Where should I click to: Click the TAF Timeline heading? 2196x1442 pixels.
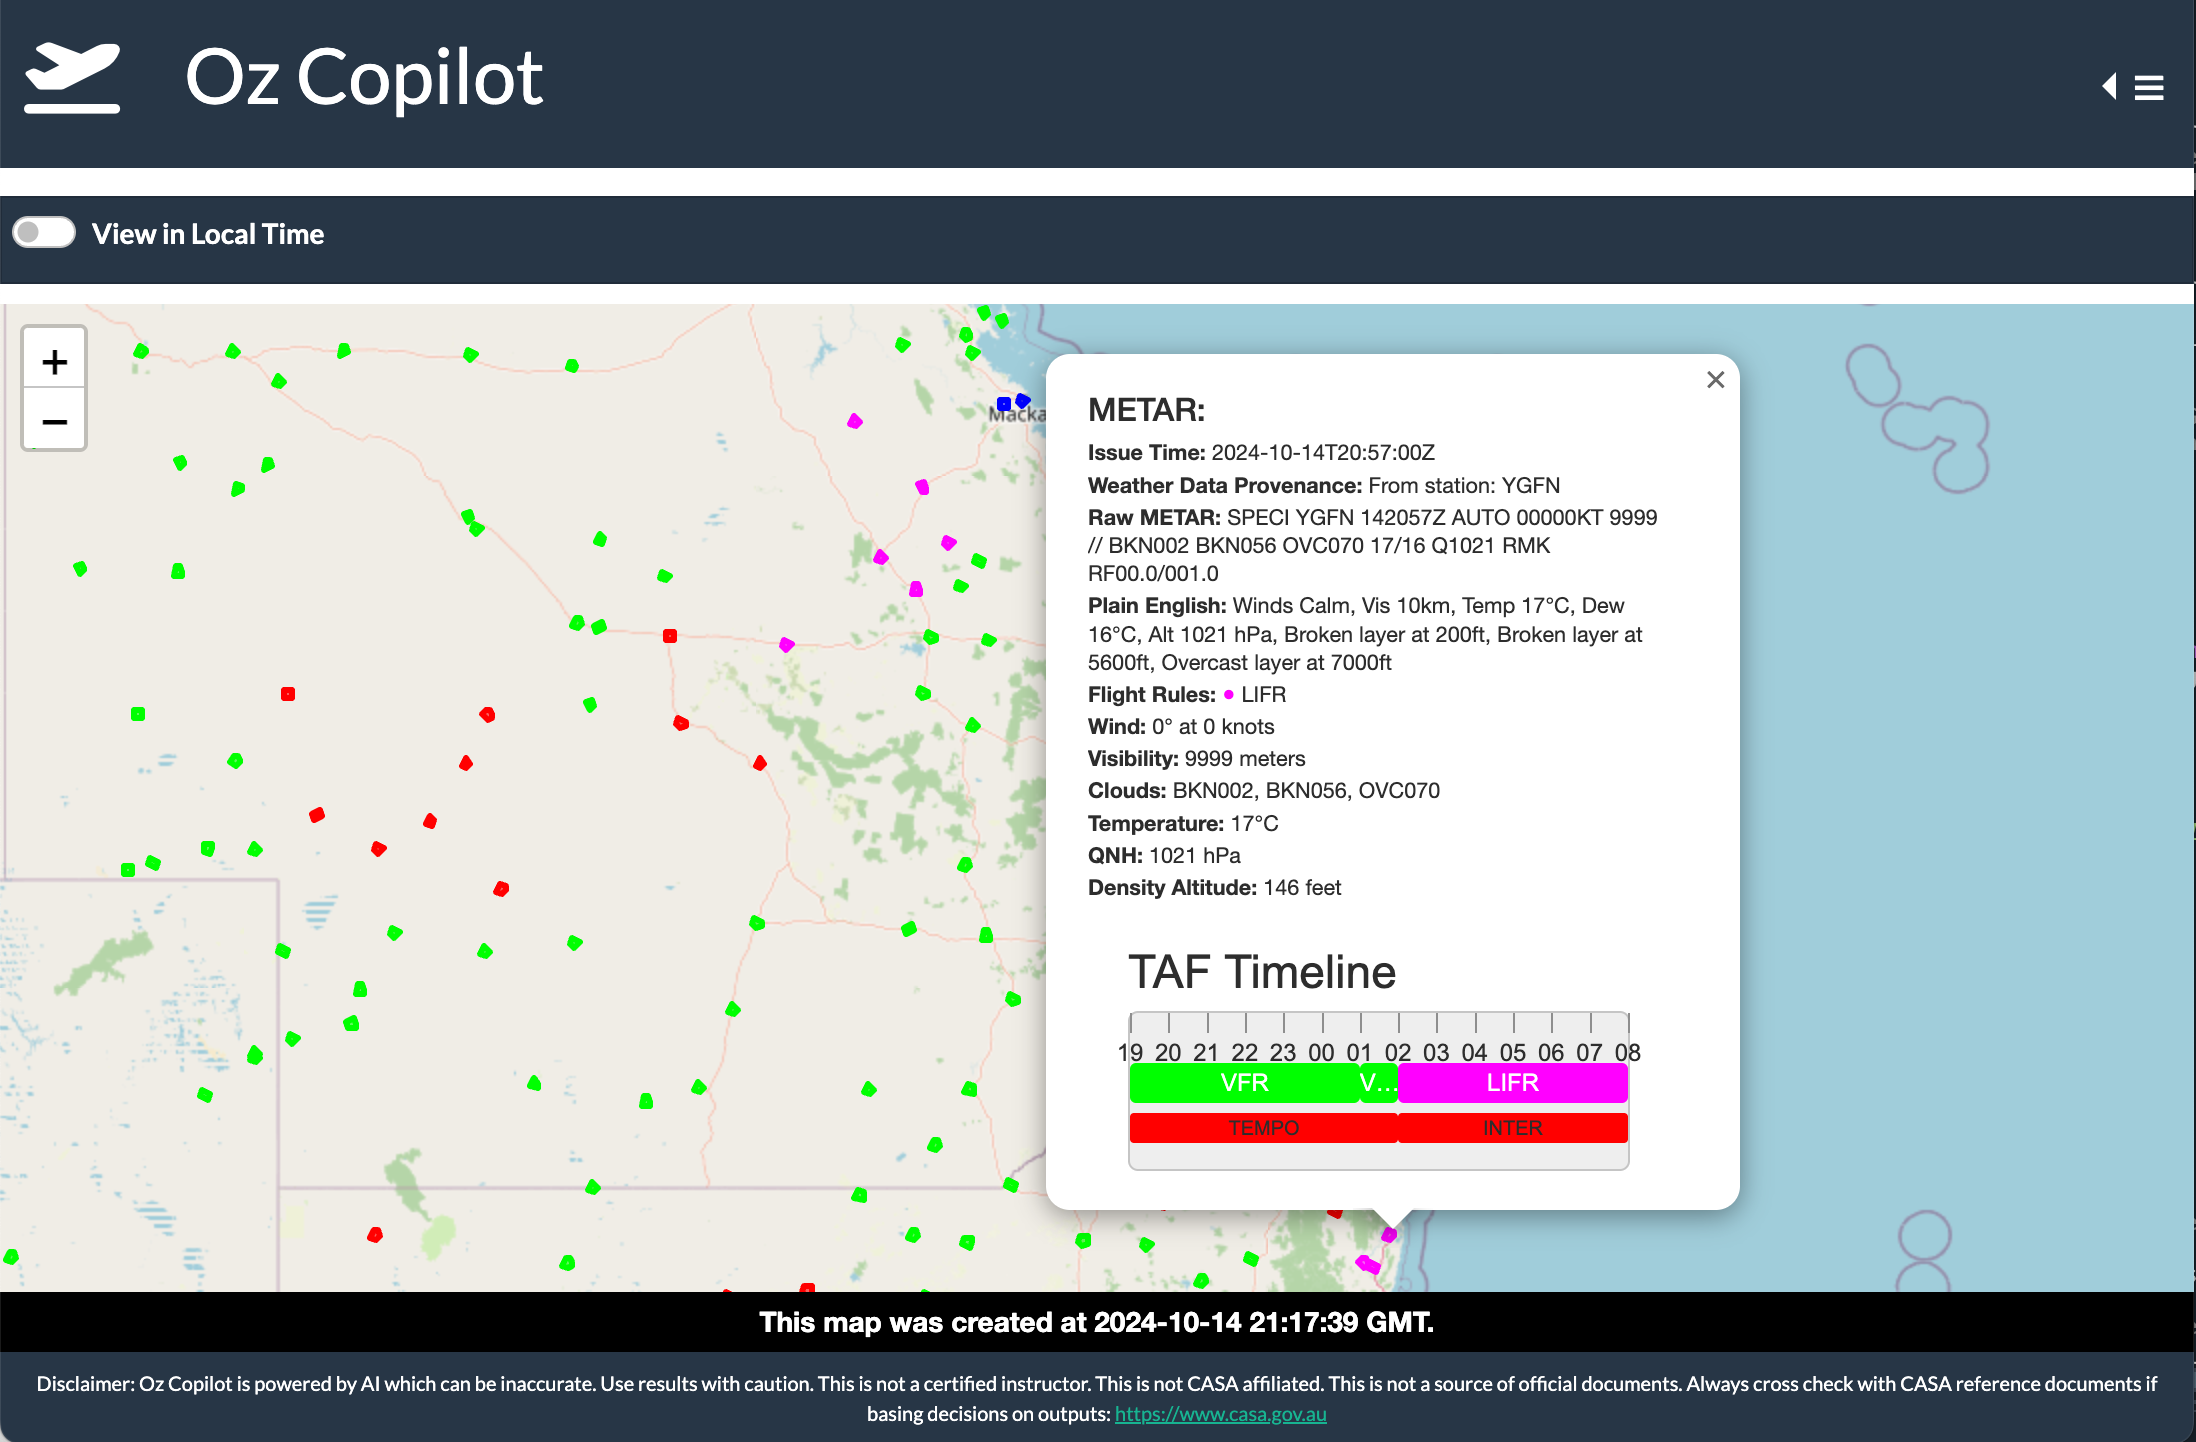coord(1262,971)
